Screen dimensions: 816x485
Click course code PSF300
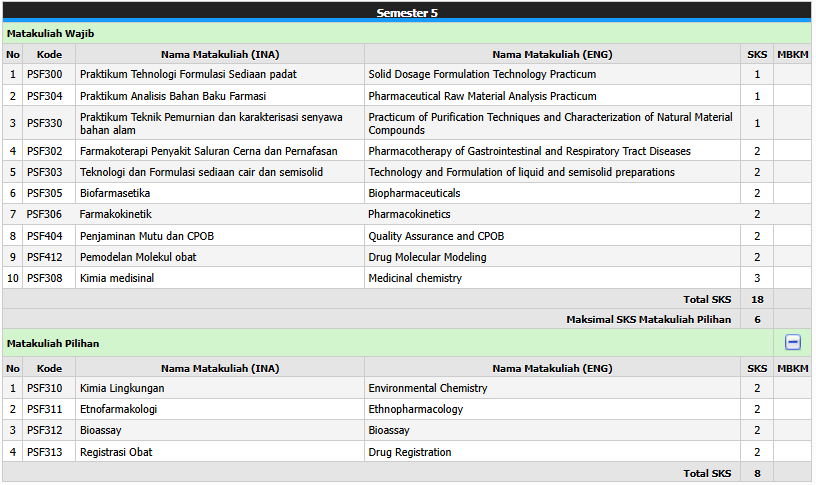point(44,74)
